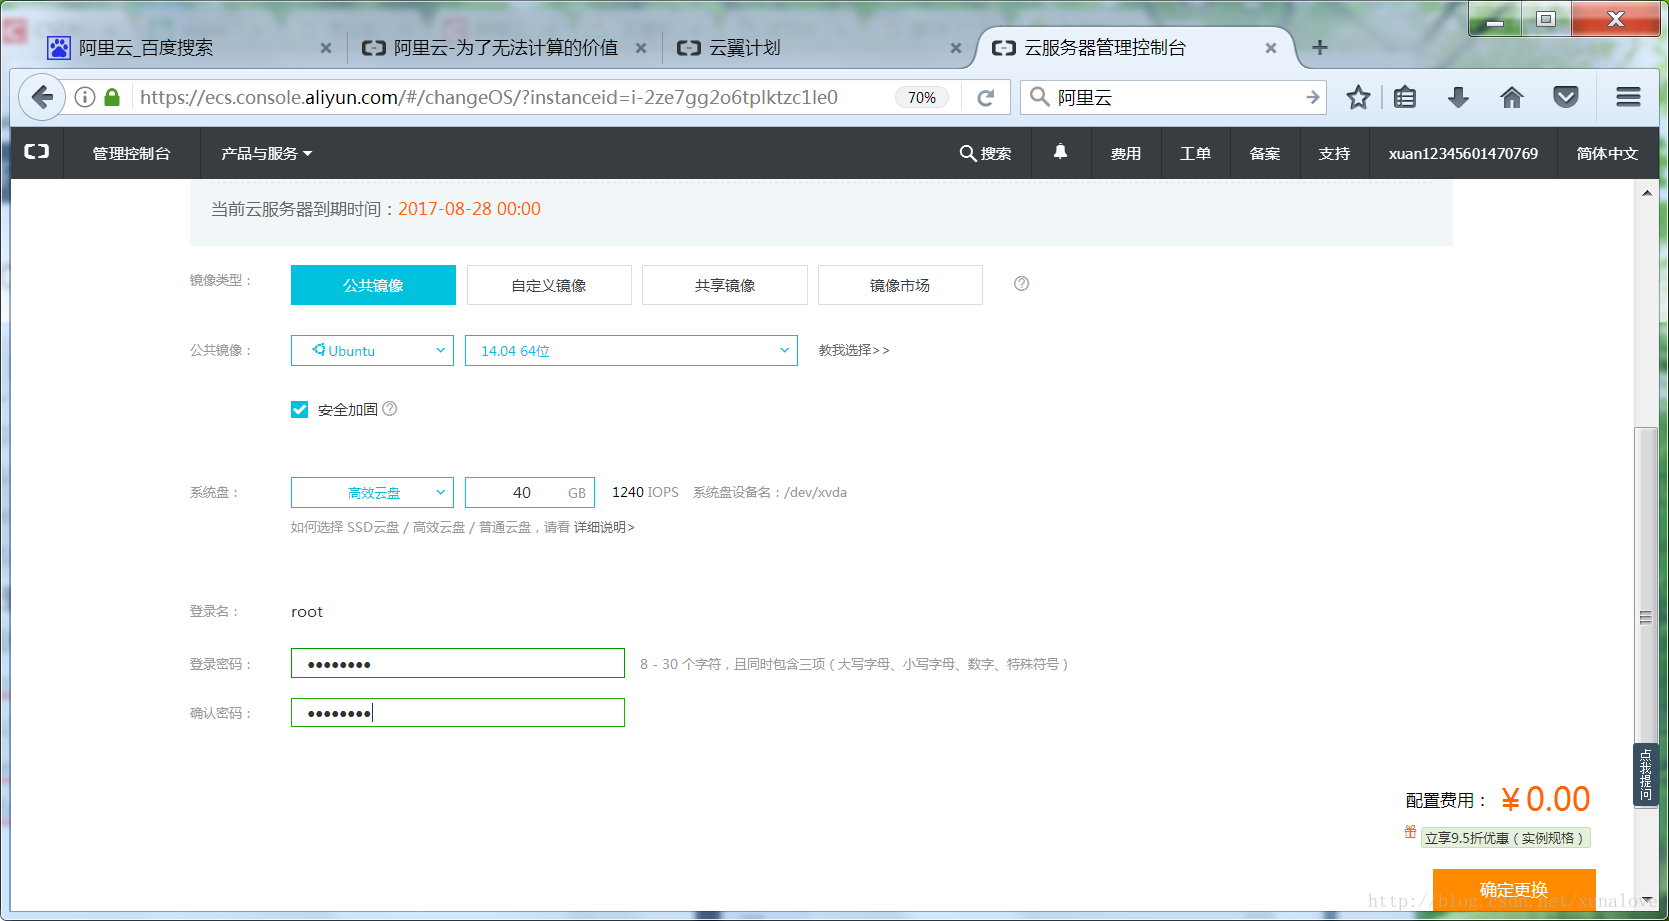Select the 公共镜像 image type
1669x921 pixels.
(373, 285)
